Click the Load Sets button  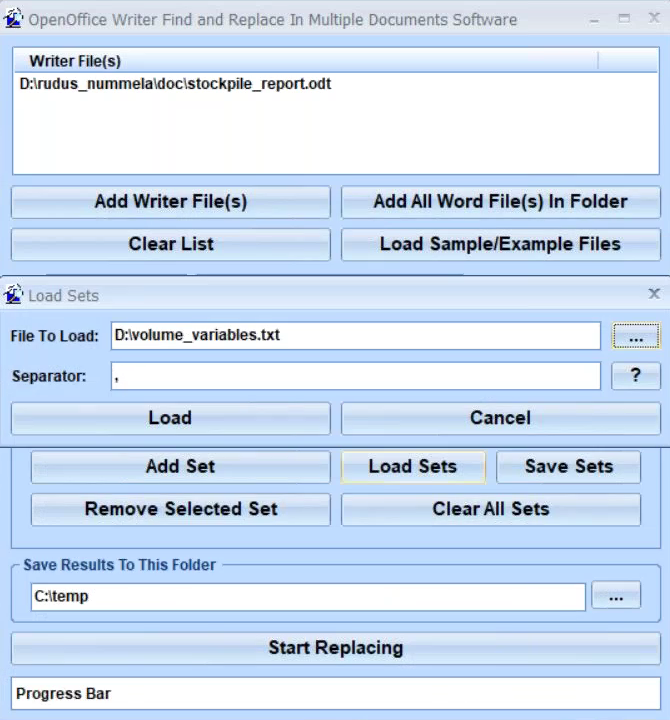tap(413, 467)
